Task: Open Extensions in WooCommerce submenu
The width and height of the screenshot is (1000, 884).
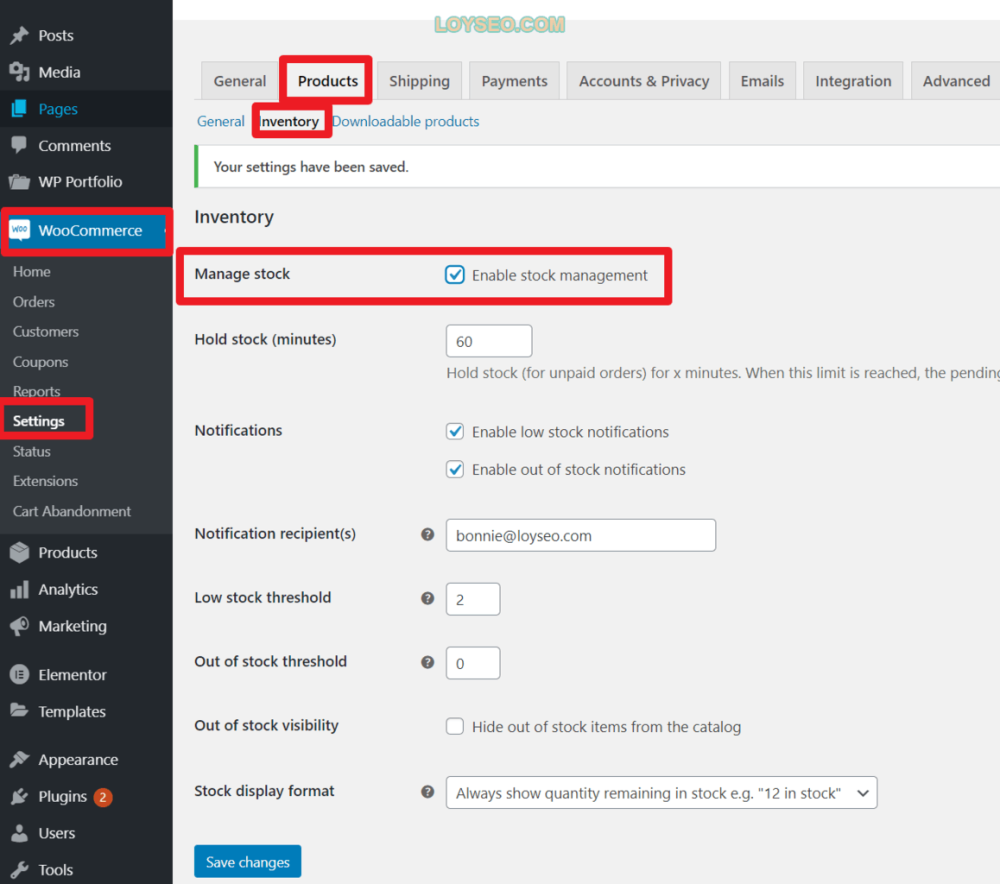Action: pyautogui.click(x=45, y=481)
